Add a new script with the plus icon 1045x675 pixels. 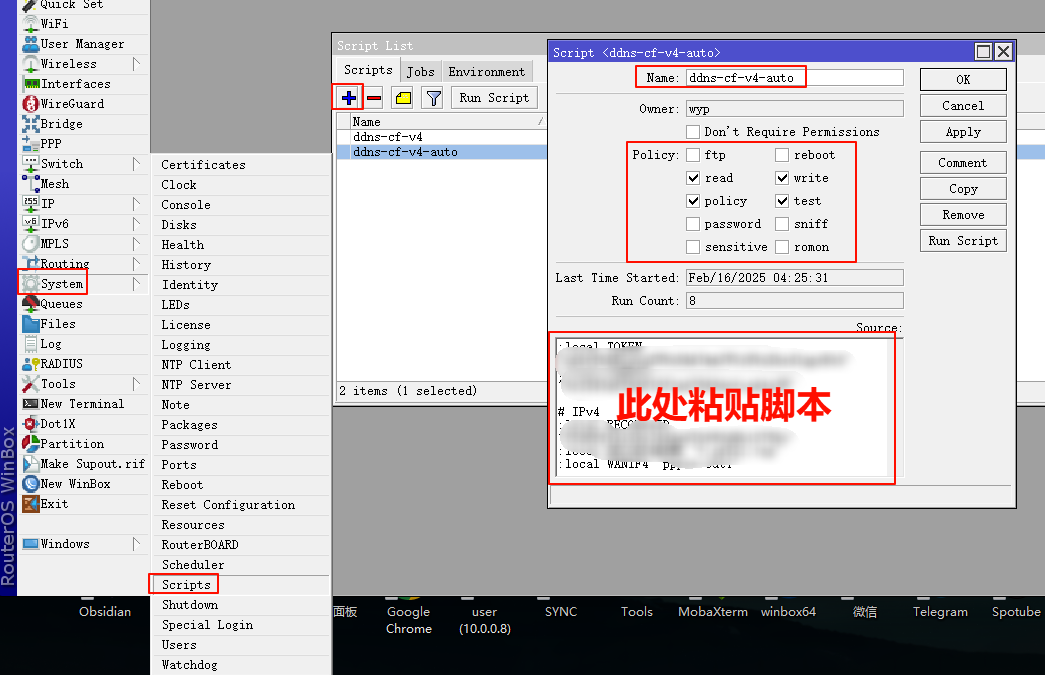[349, 98]
